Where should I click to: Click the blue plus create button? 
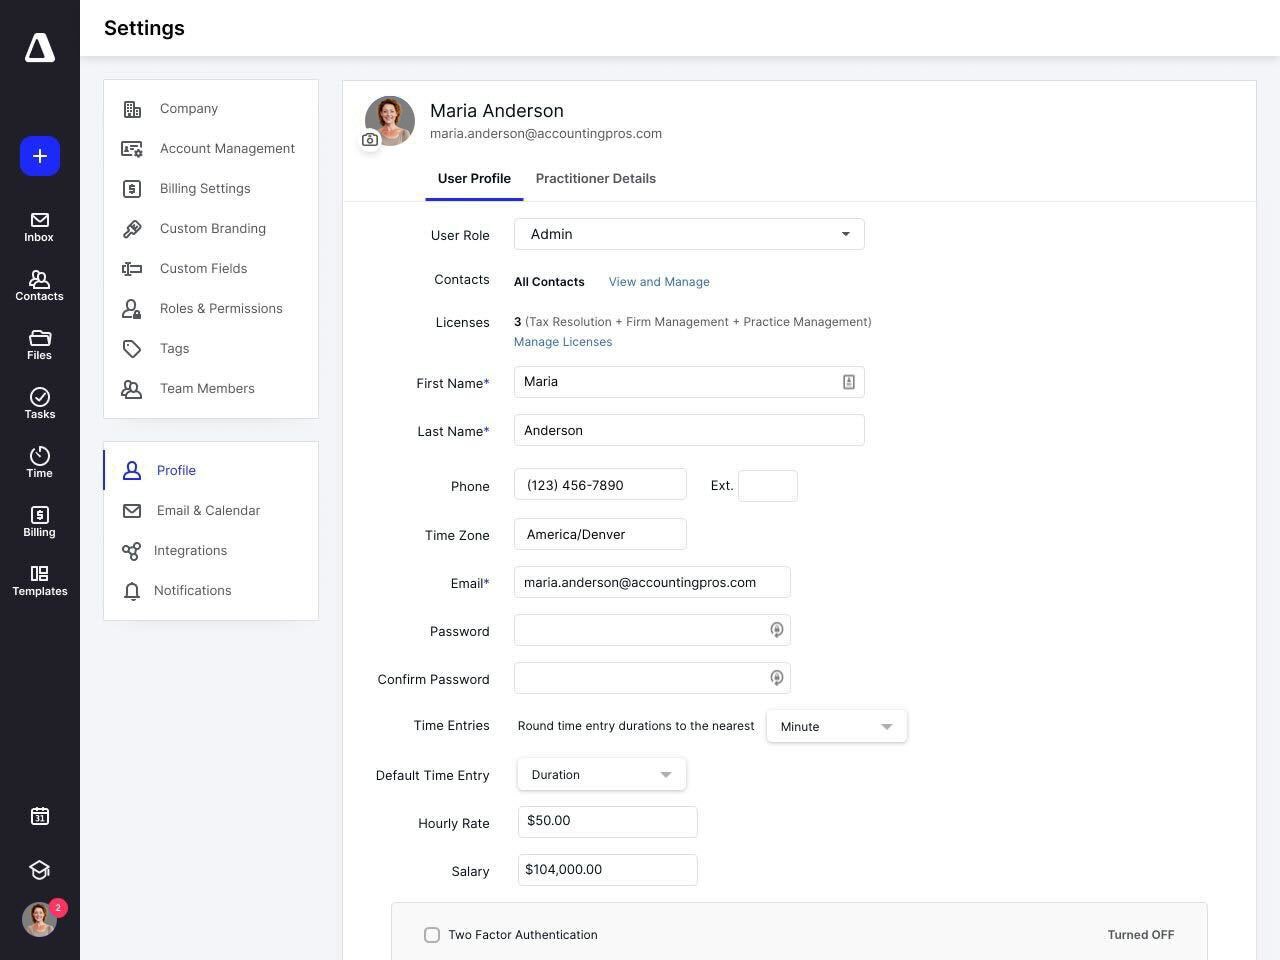click(x=40, y=156)
